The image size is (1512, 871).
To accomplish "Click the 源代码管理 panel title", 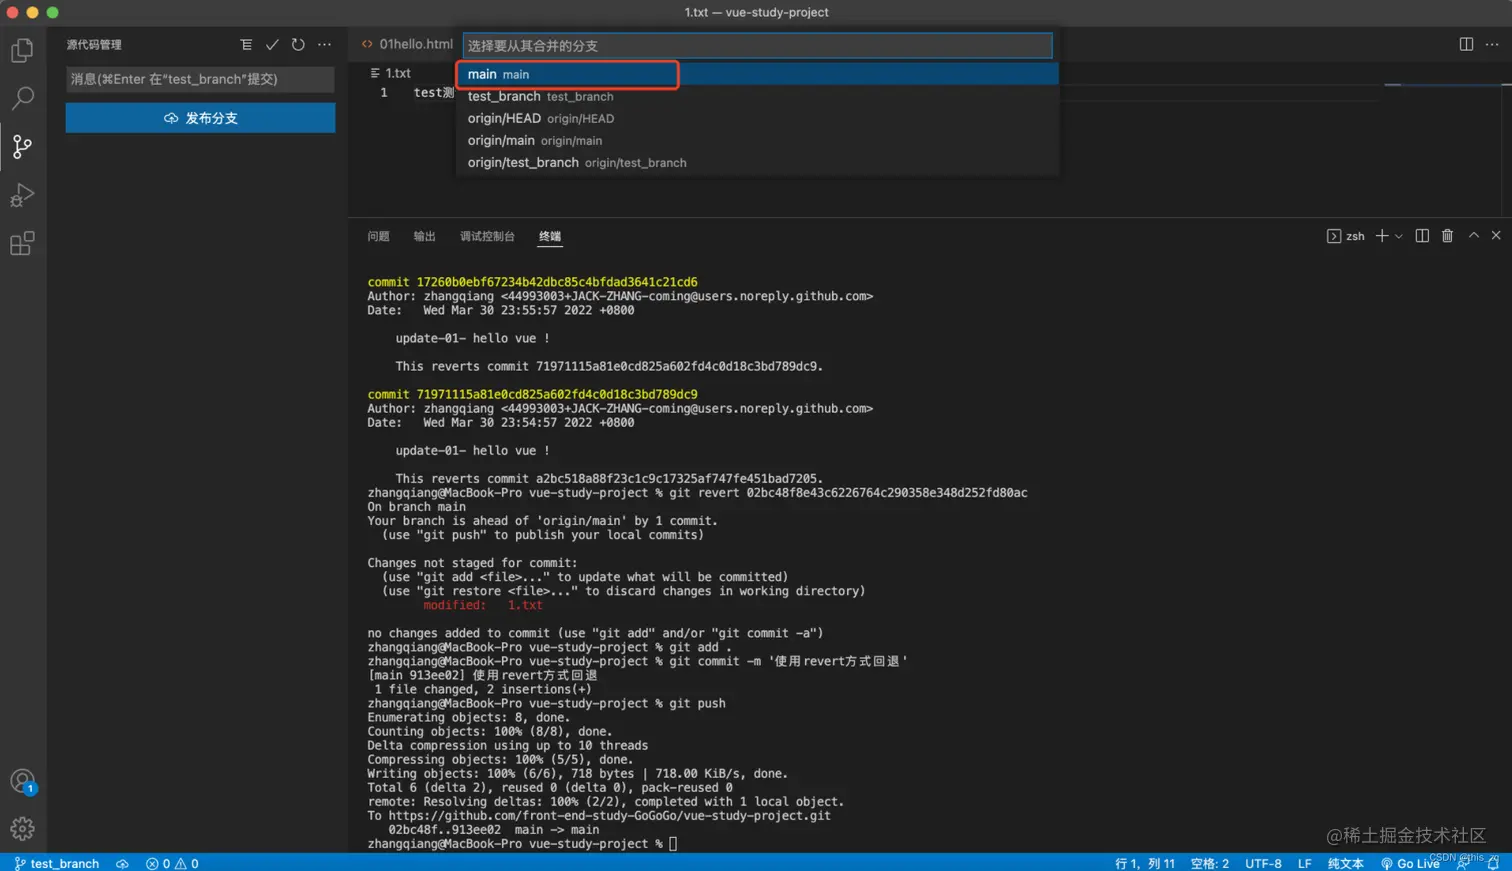I will point(94,45).
